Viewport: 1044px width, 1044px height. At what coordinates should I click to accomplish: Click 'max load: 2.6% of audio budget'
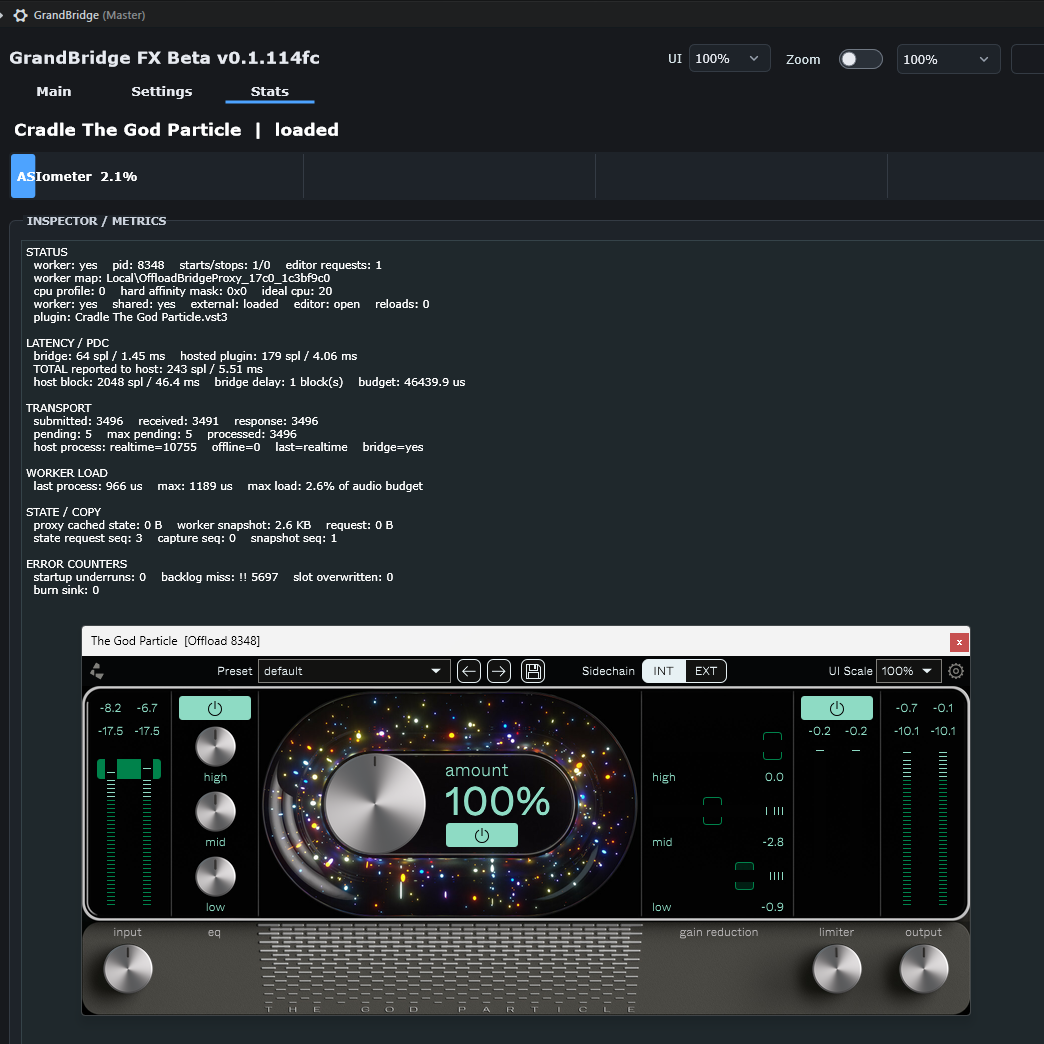335,486
